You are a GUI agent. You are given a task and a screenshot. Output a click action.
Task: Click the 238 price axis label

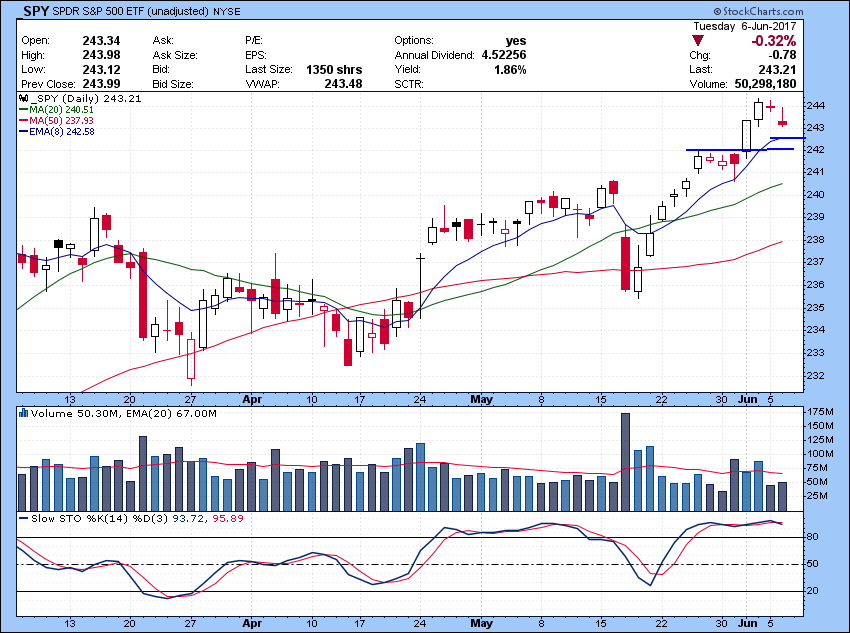pyautogui.click(x=816, y=240)
